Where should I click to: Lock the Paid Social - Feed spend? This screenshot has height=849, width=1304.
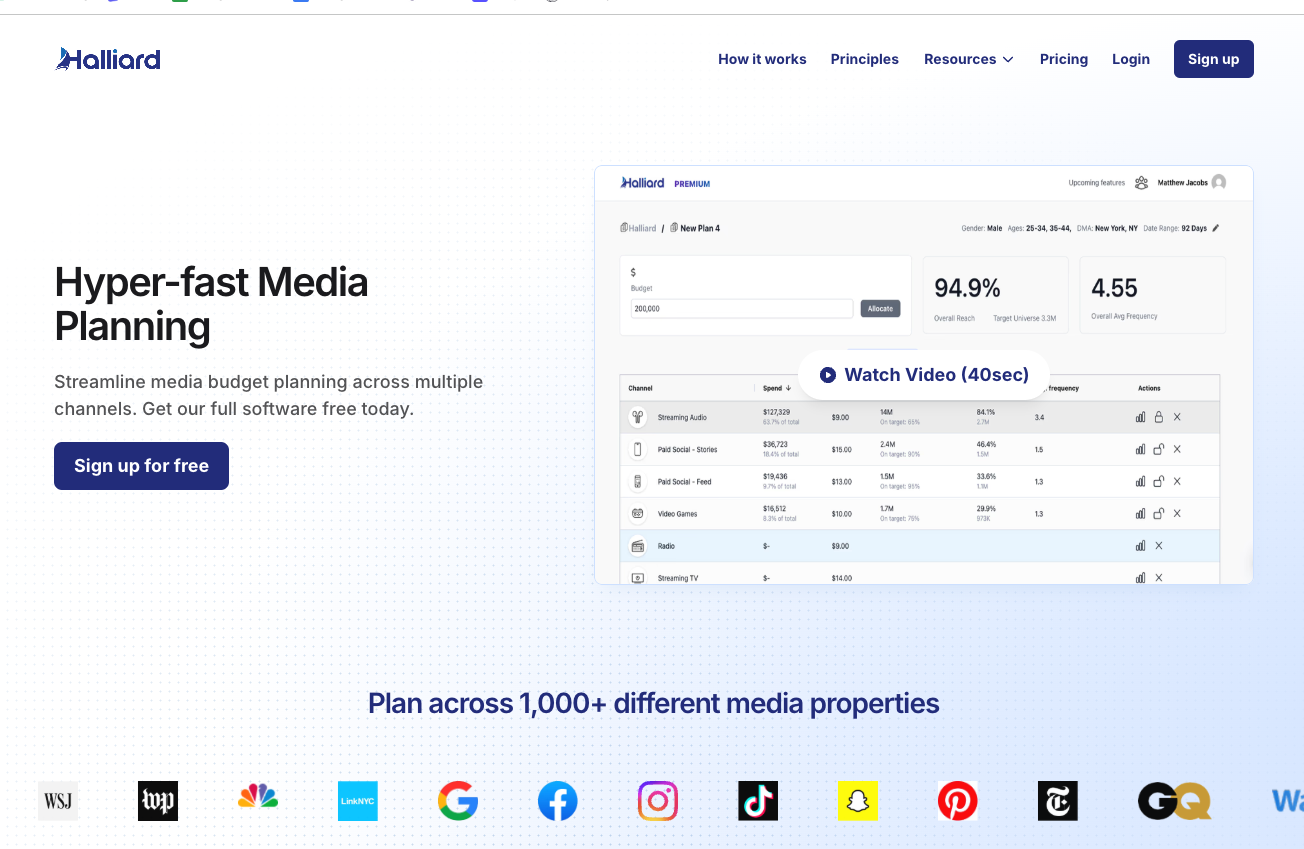[x=1159, y=481]
